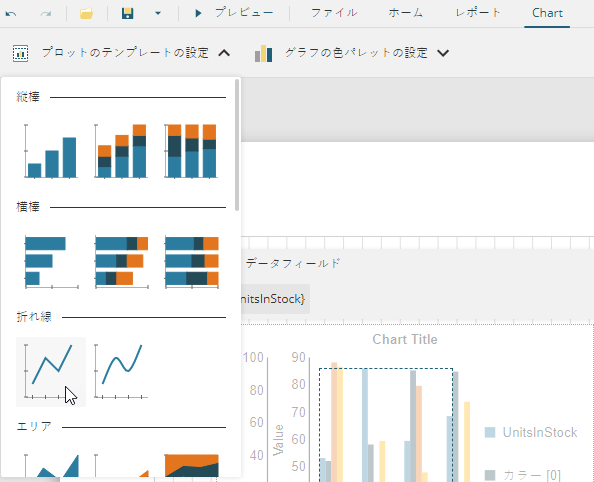Select the Chart Title text
The height and width of the screenshot is (482, 594).
(x=405, y=339)
